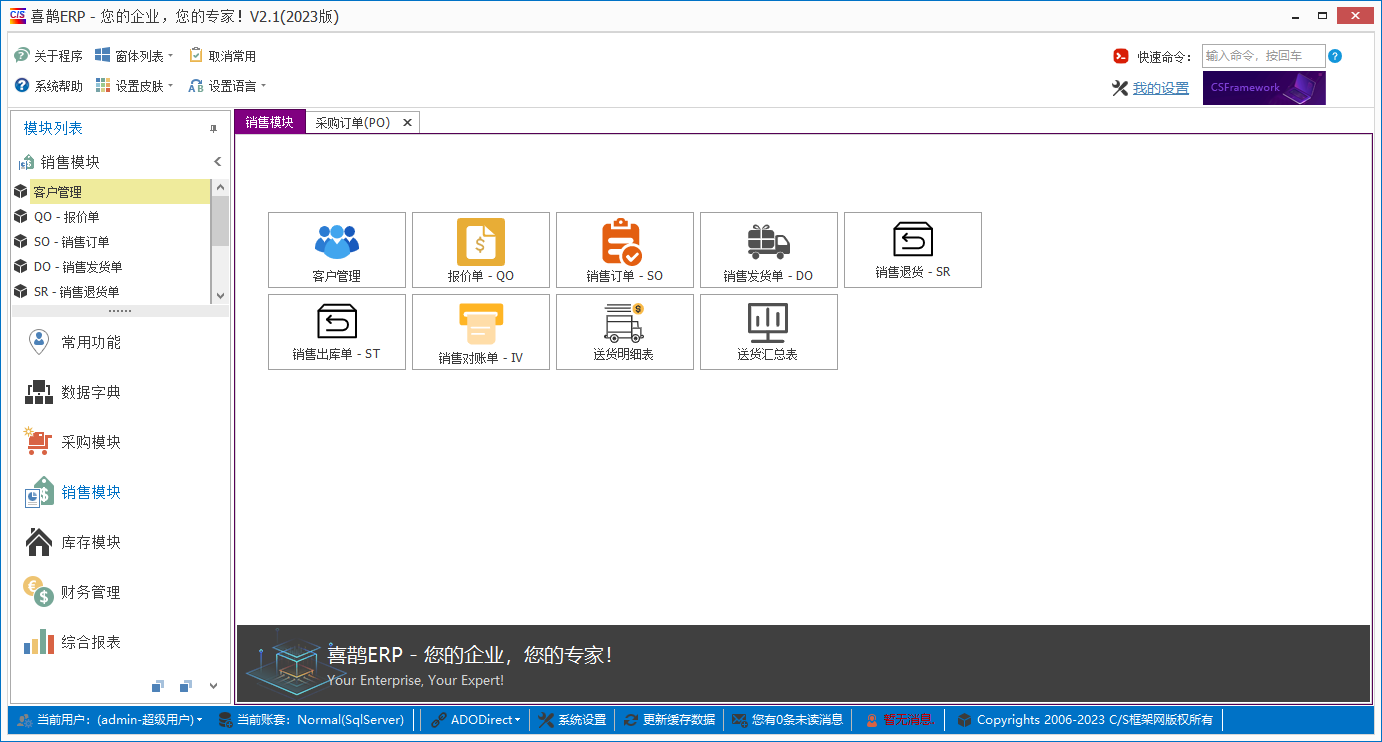Open the 销售出库单 - ST icon

[336, 331]
